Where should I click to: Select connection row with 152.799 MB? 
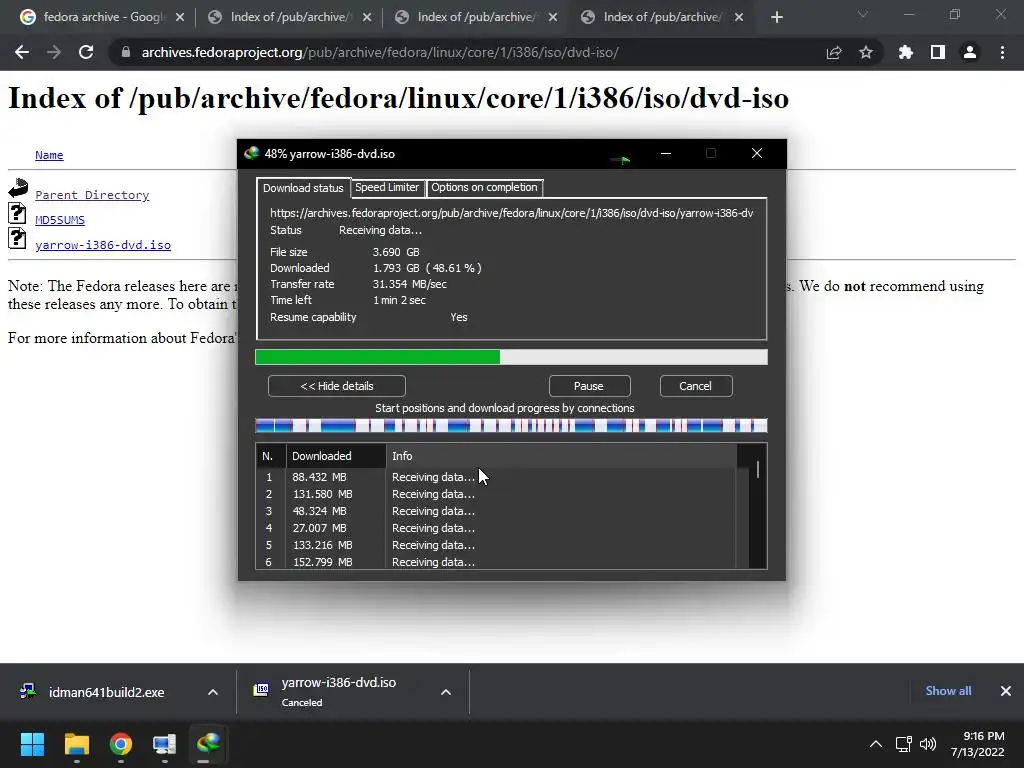click(496, 562)
